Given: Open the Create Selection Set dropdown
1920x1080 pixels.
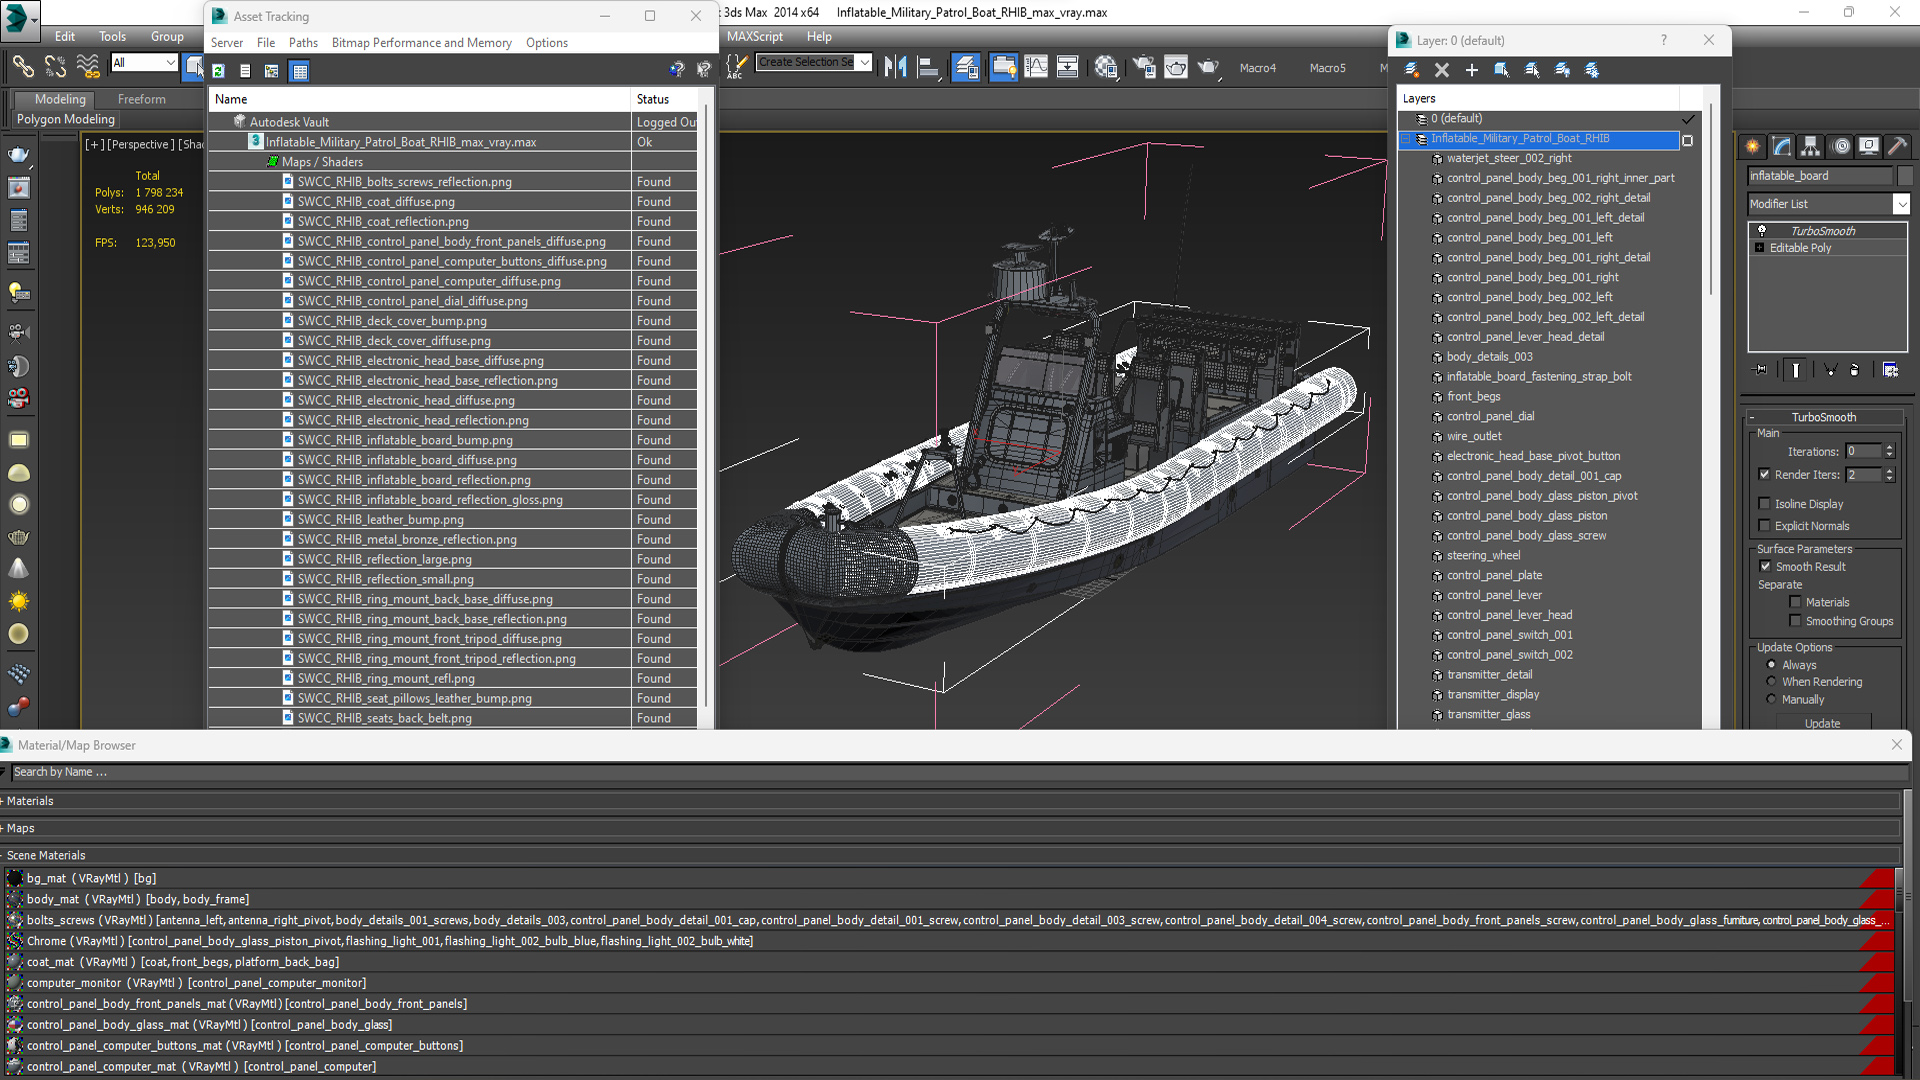Looking at the screenshot, I should point(864,62).
